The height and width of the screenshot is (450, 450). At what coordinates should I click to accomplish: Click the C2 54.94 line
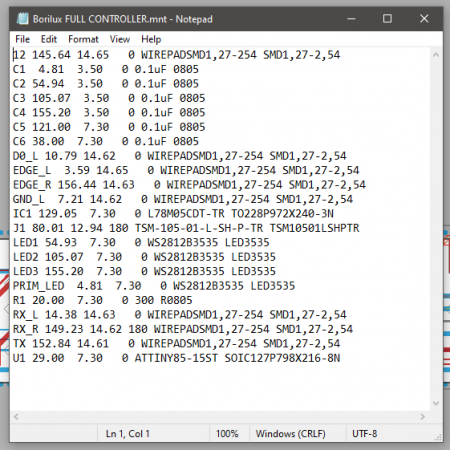point(106,84)
